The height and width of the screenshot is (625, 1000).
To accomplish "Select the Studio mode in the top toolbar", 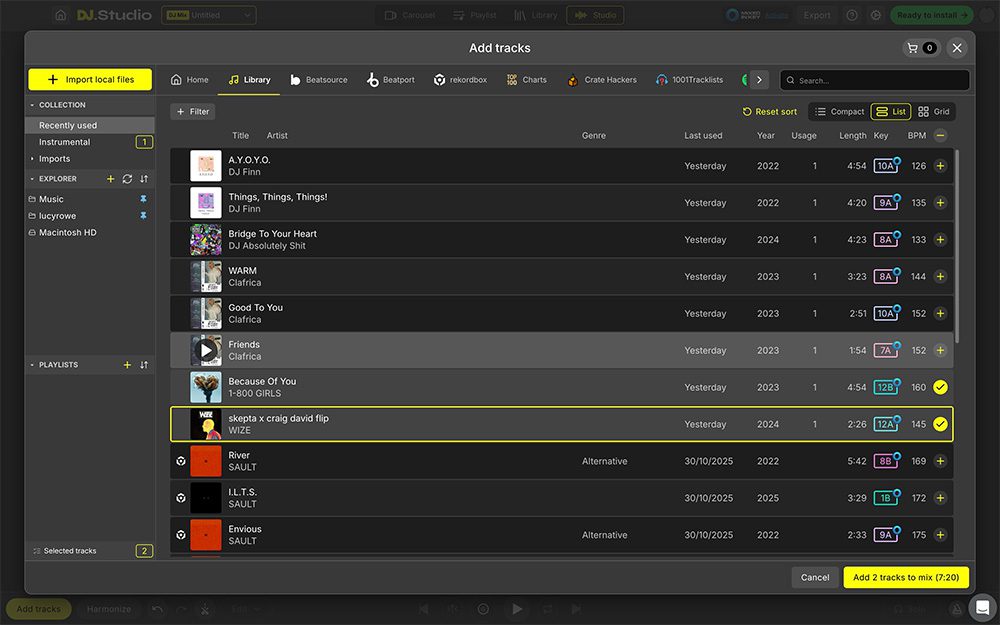I will pyautogui.click(x=595, y=15).
